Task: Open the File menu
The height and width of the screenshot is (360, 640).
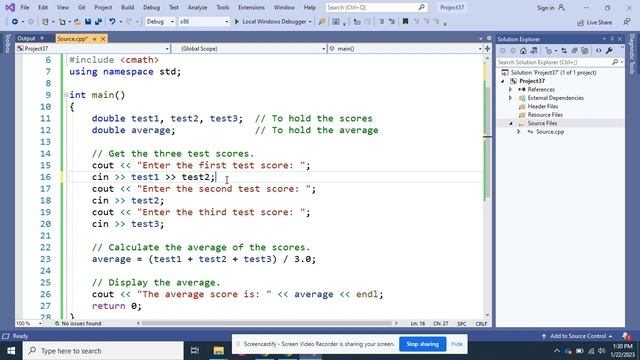Action: point(24,7)
